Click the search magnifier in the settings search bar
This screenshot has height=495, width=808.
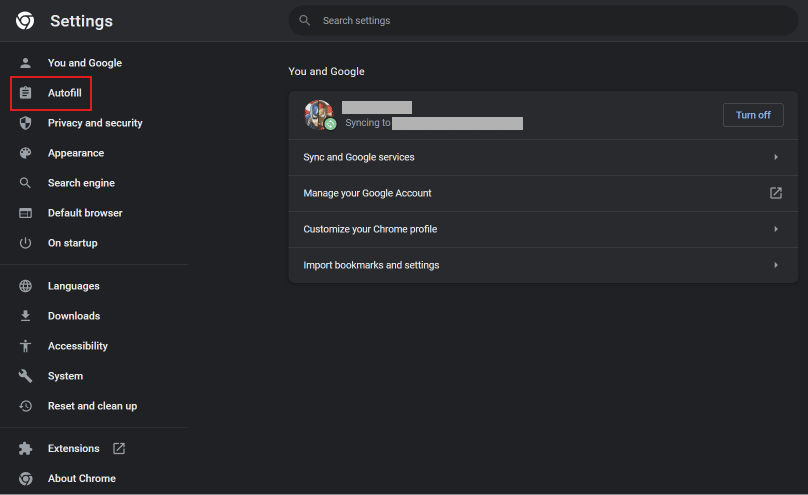(x=305, y=21)
